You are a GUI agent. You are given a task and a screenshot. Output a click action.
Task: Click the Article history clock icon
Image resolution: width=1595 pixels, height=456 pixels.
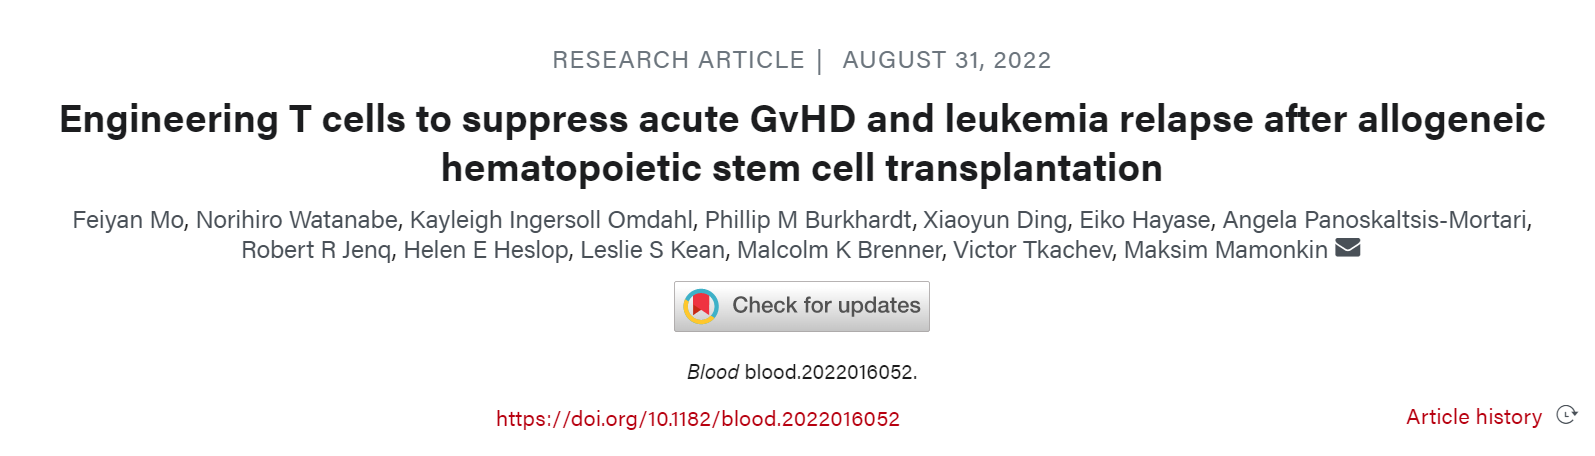(x=1567, y=415)
